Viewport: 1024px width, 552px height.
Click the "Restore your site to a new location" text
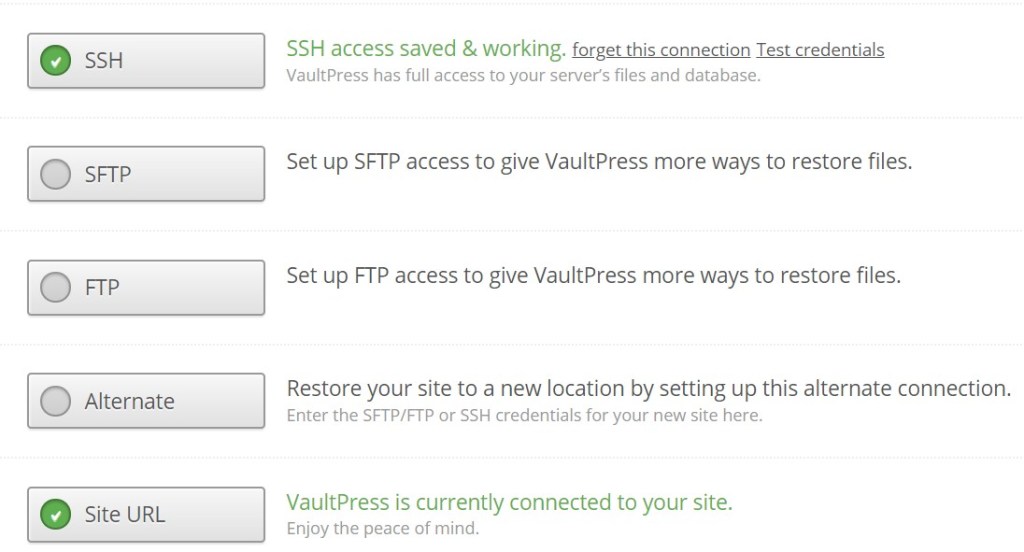pos(648,388)
